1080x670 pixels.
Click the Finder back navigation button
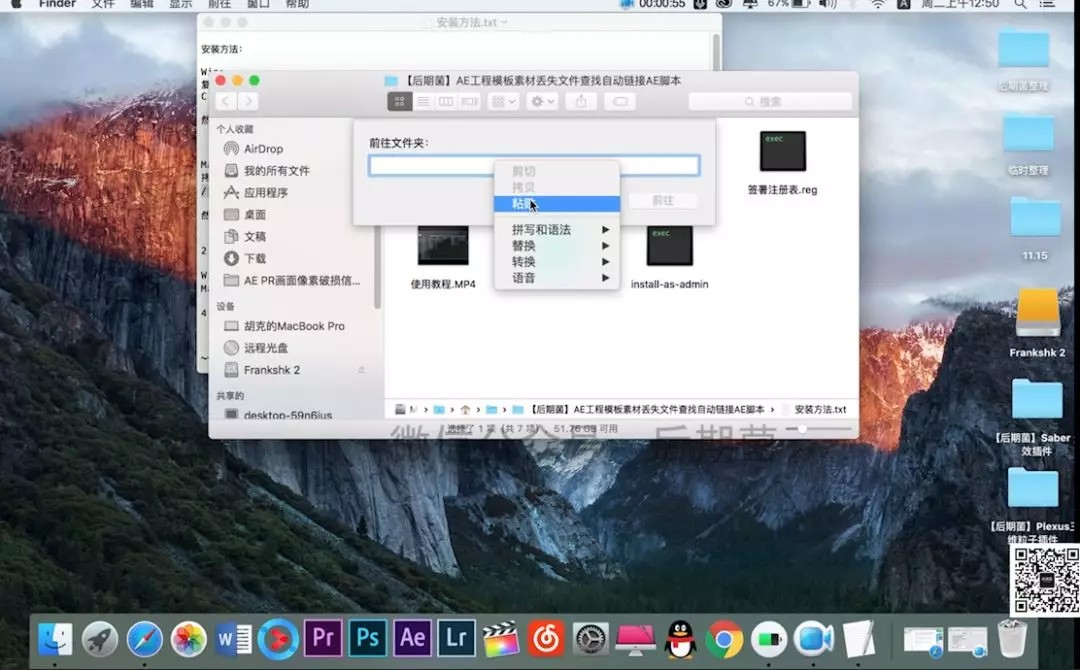pos(226,101)
